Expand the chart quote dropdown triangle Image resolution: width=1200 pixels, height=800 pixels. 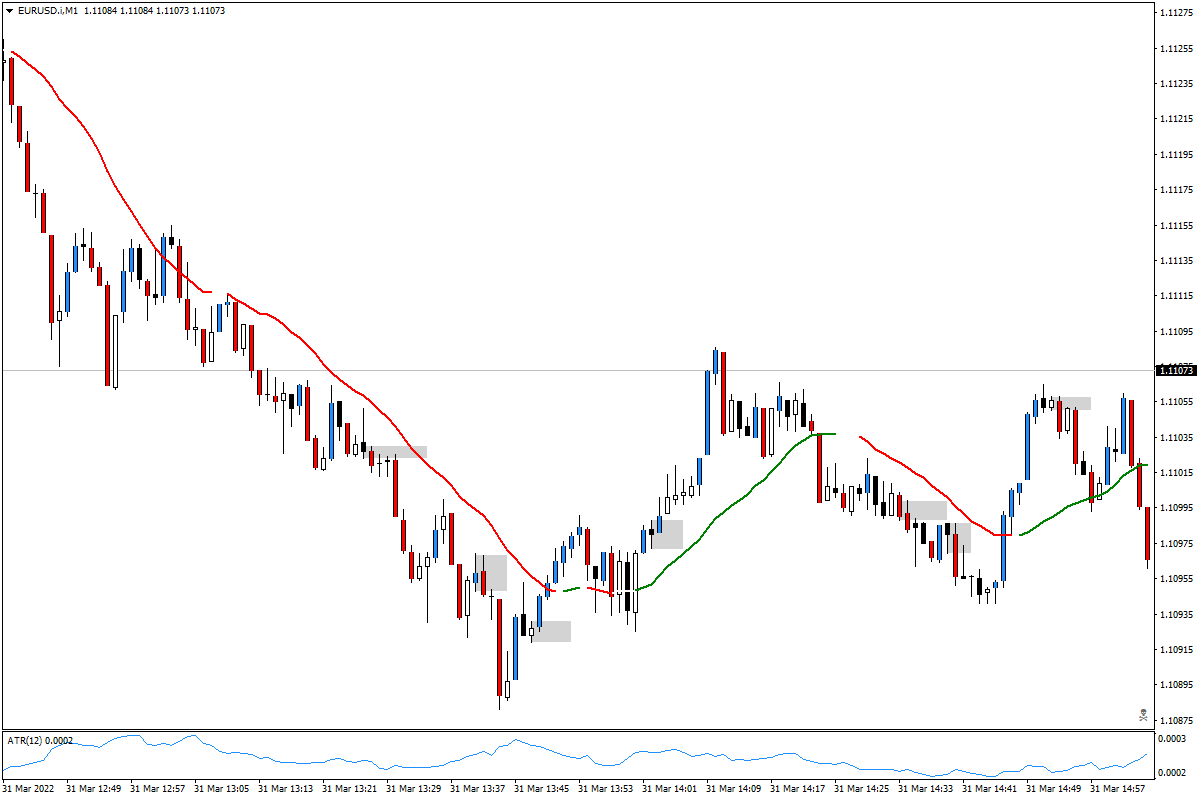point(8,9)
